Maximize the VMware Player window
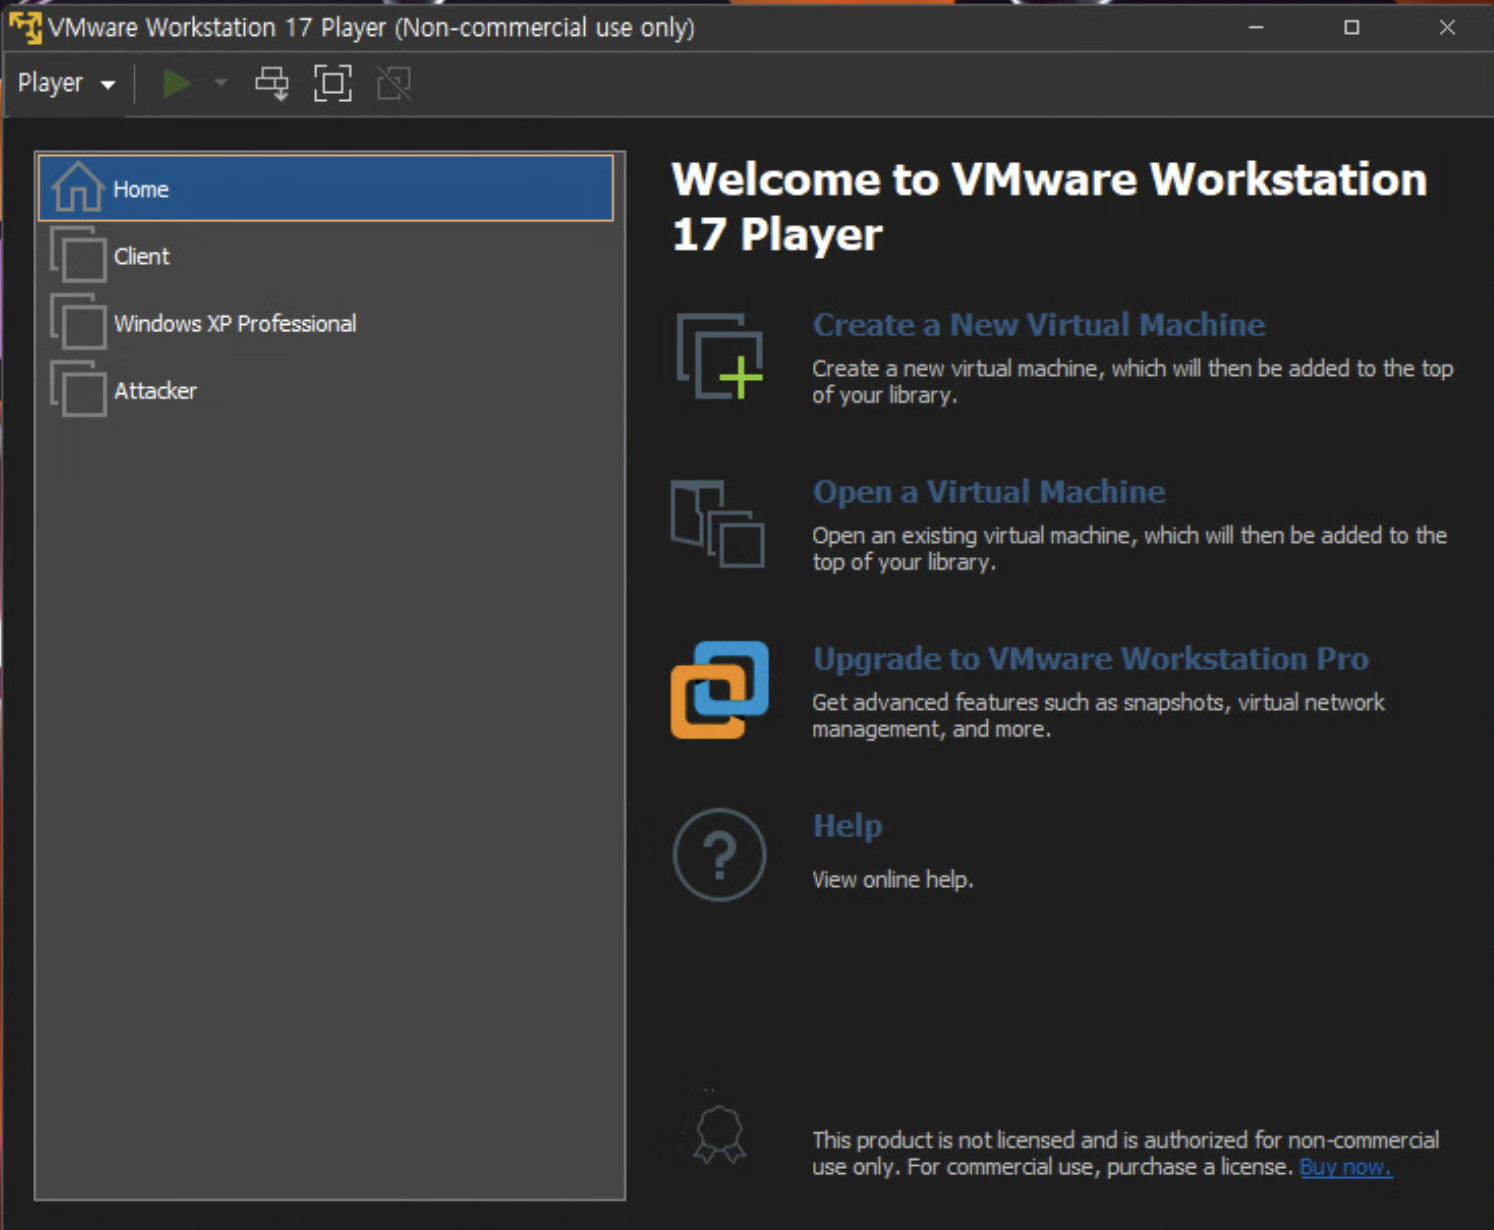Viewport: 1494px width, 1230px height. pos(1352,27)
